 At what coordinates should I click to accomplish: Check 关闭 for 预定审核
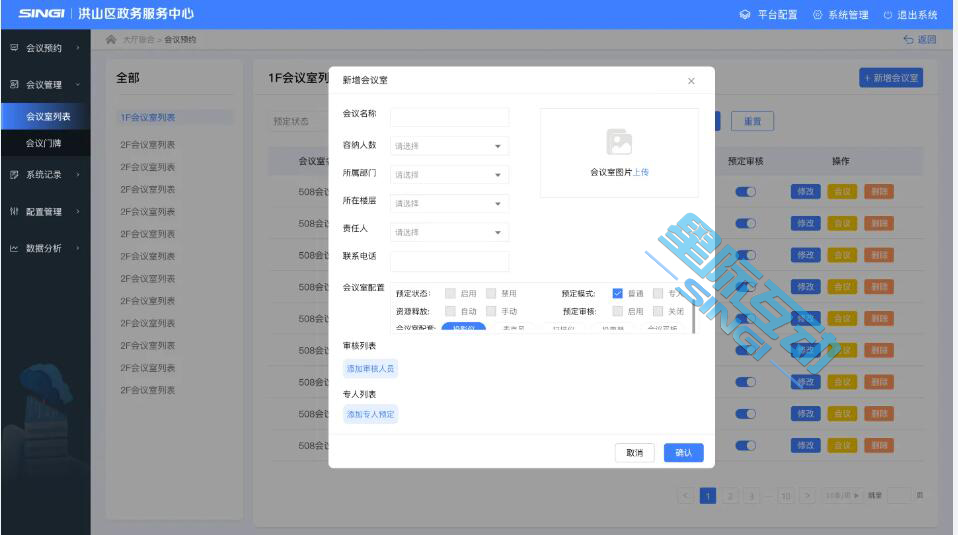658,311
